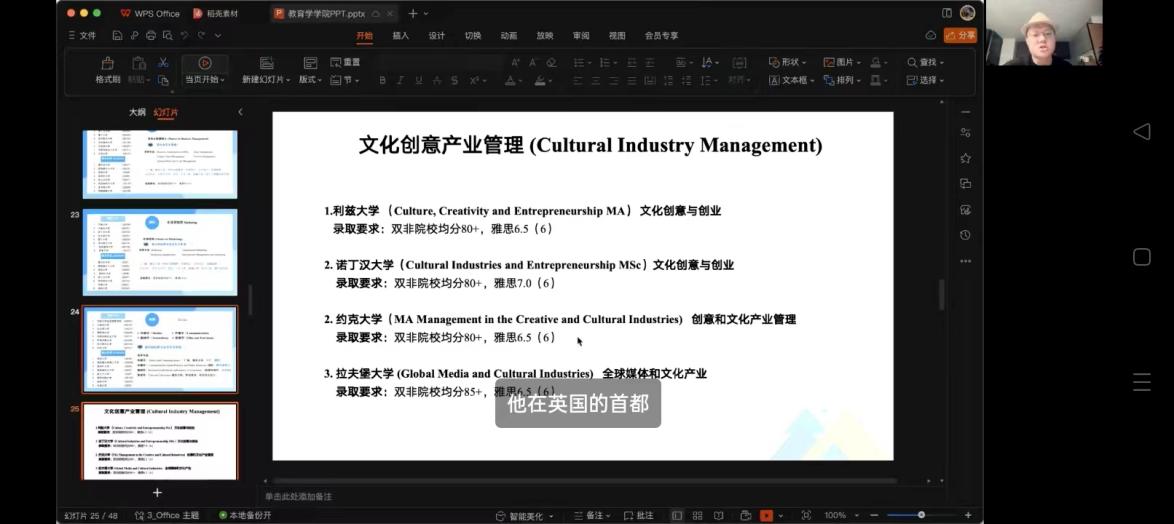Switch to Normal view icon in status bar

[x=677, y=516]
